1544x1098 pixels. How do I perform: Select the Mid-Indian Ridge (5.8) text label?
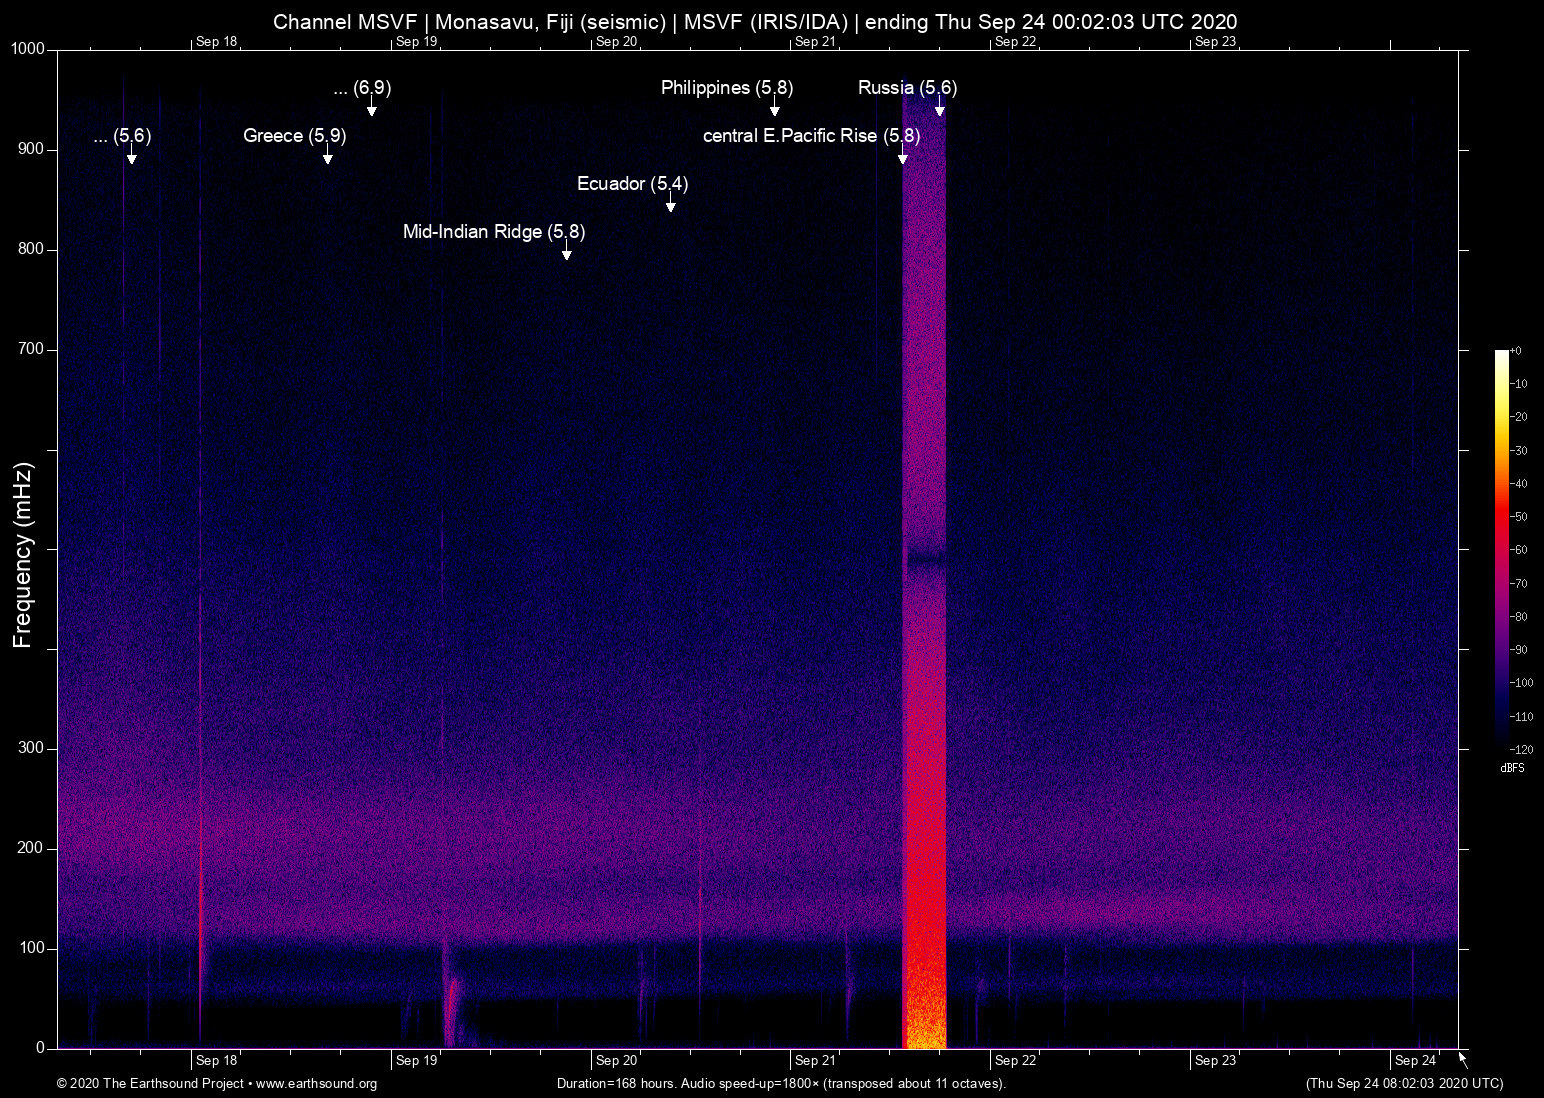click(493, 231)
